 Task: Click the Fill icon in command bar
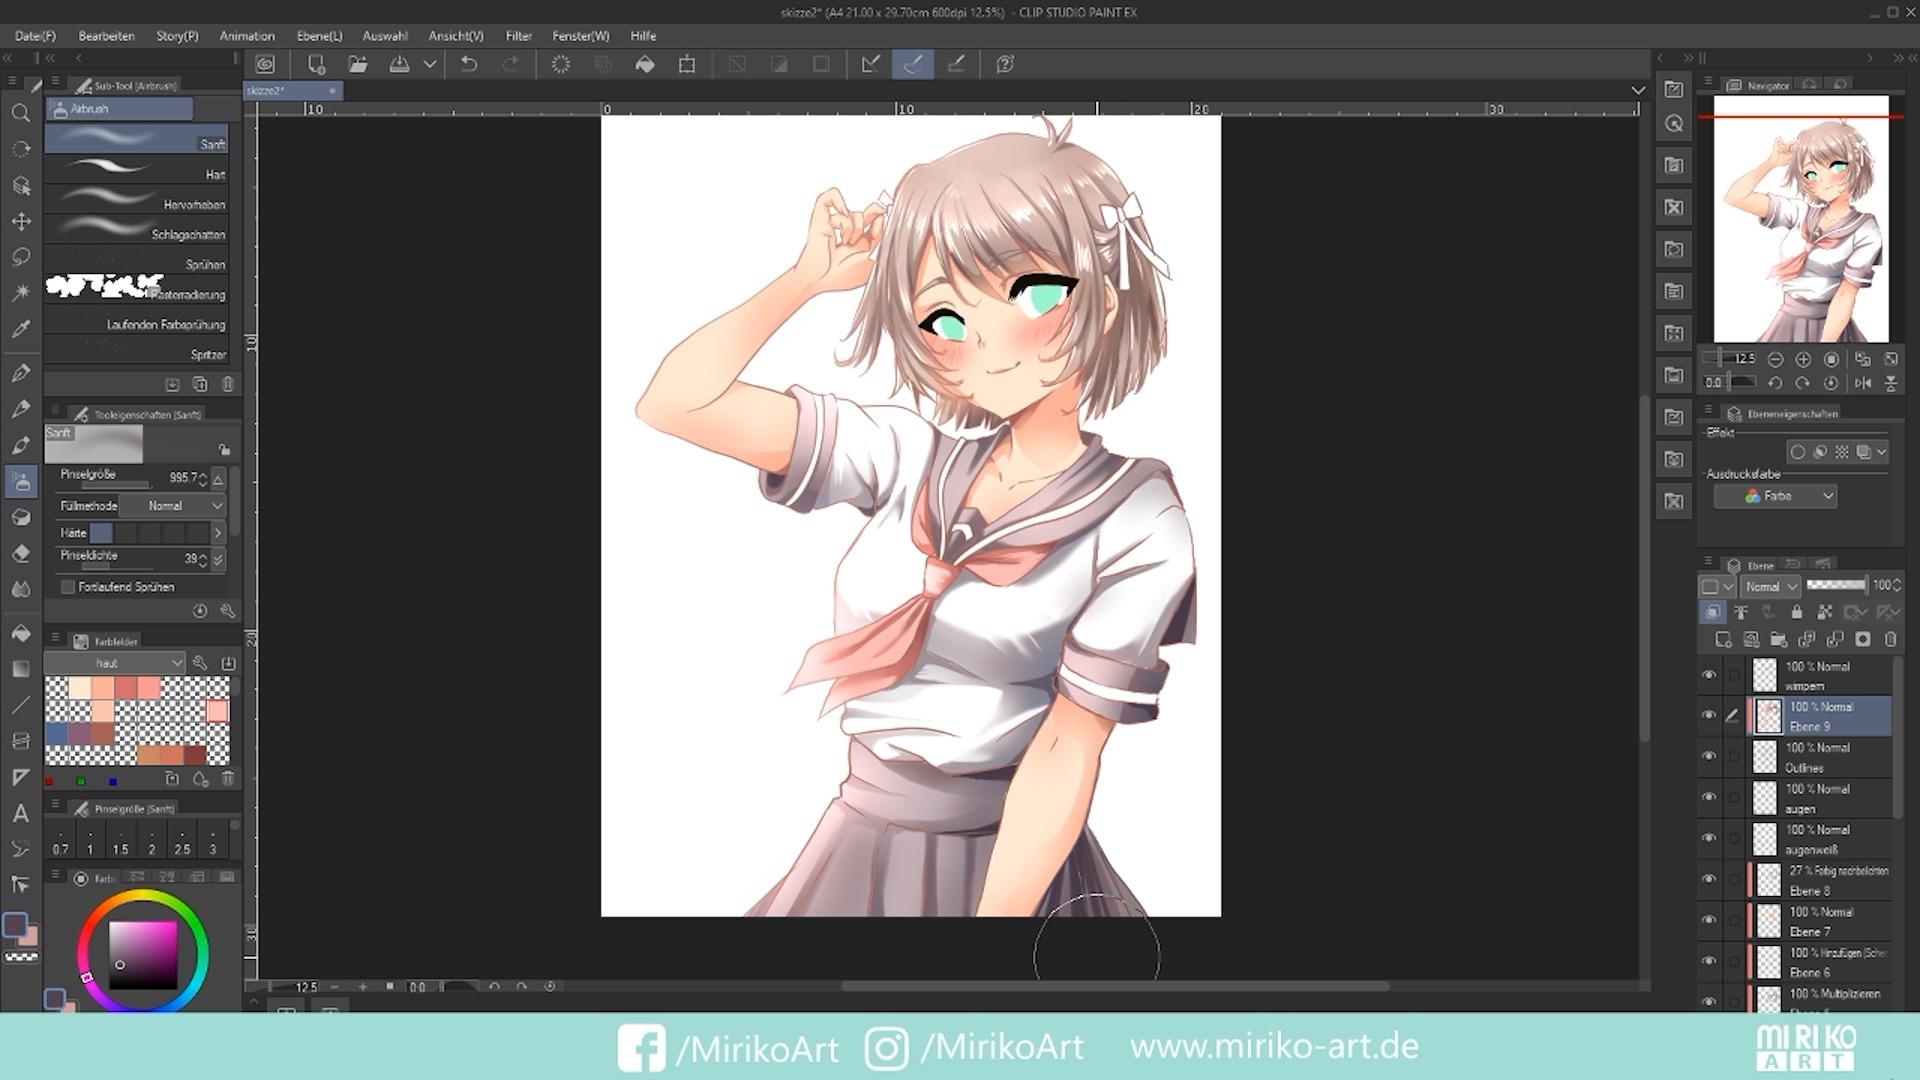(x=645, y=64)
